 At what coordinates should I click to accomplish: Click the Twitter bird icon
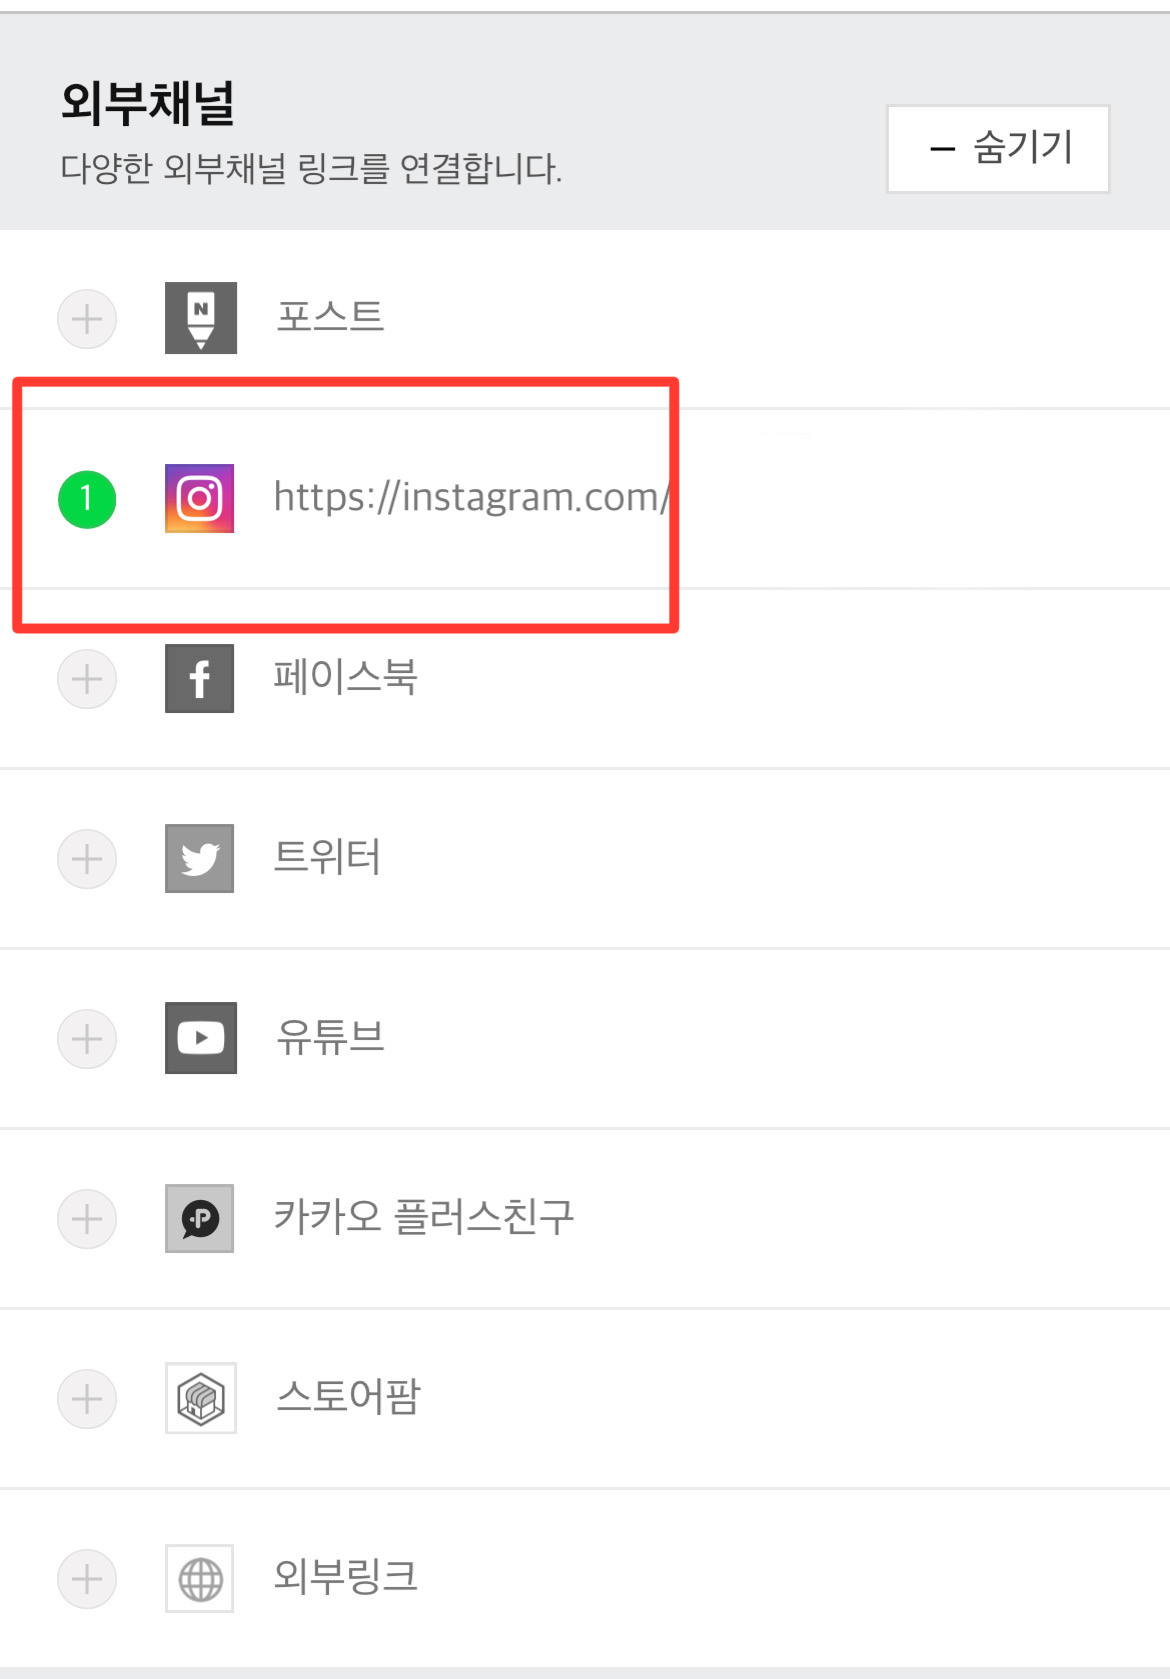click(x=200, y=858)
